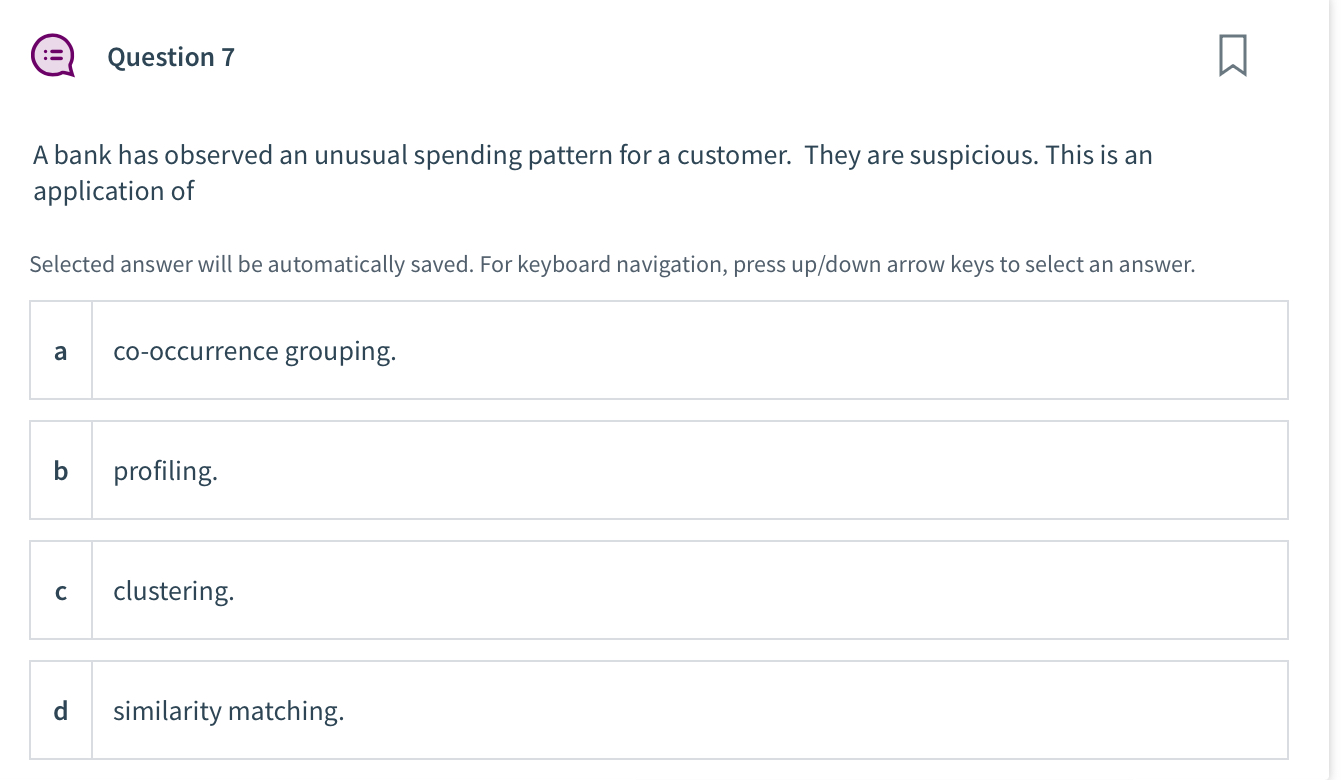The height and width of the screenshot is (780, 1341).
Task: Choose the "profiling." answer option
Action: tap(165, 471)
